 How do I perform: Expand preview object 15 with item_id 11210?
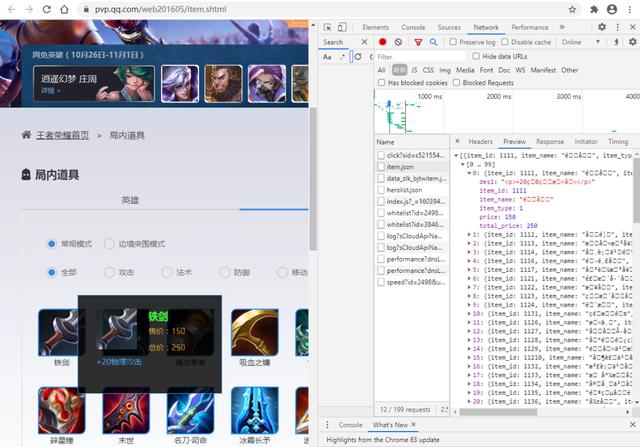point(469,358)
